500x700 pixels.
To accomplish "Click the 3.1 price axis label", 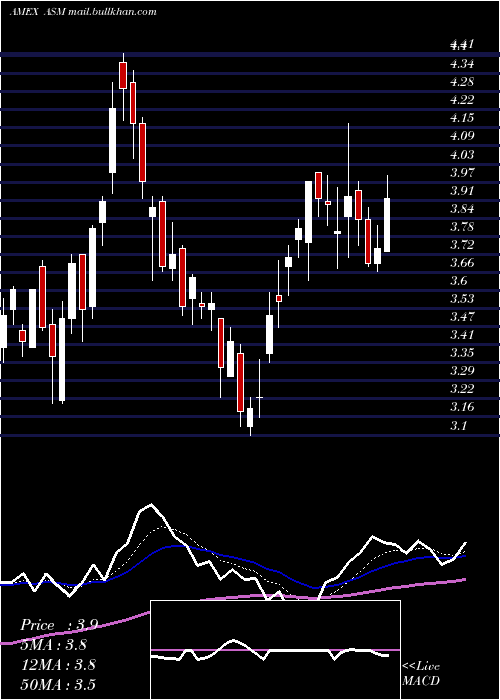I will (x=459, y=425).
